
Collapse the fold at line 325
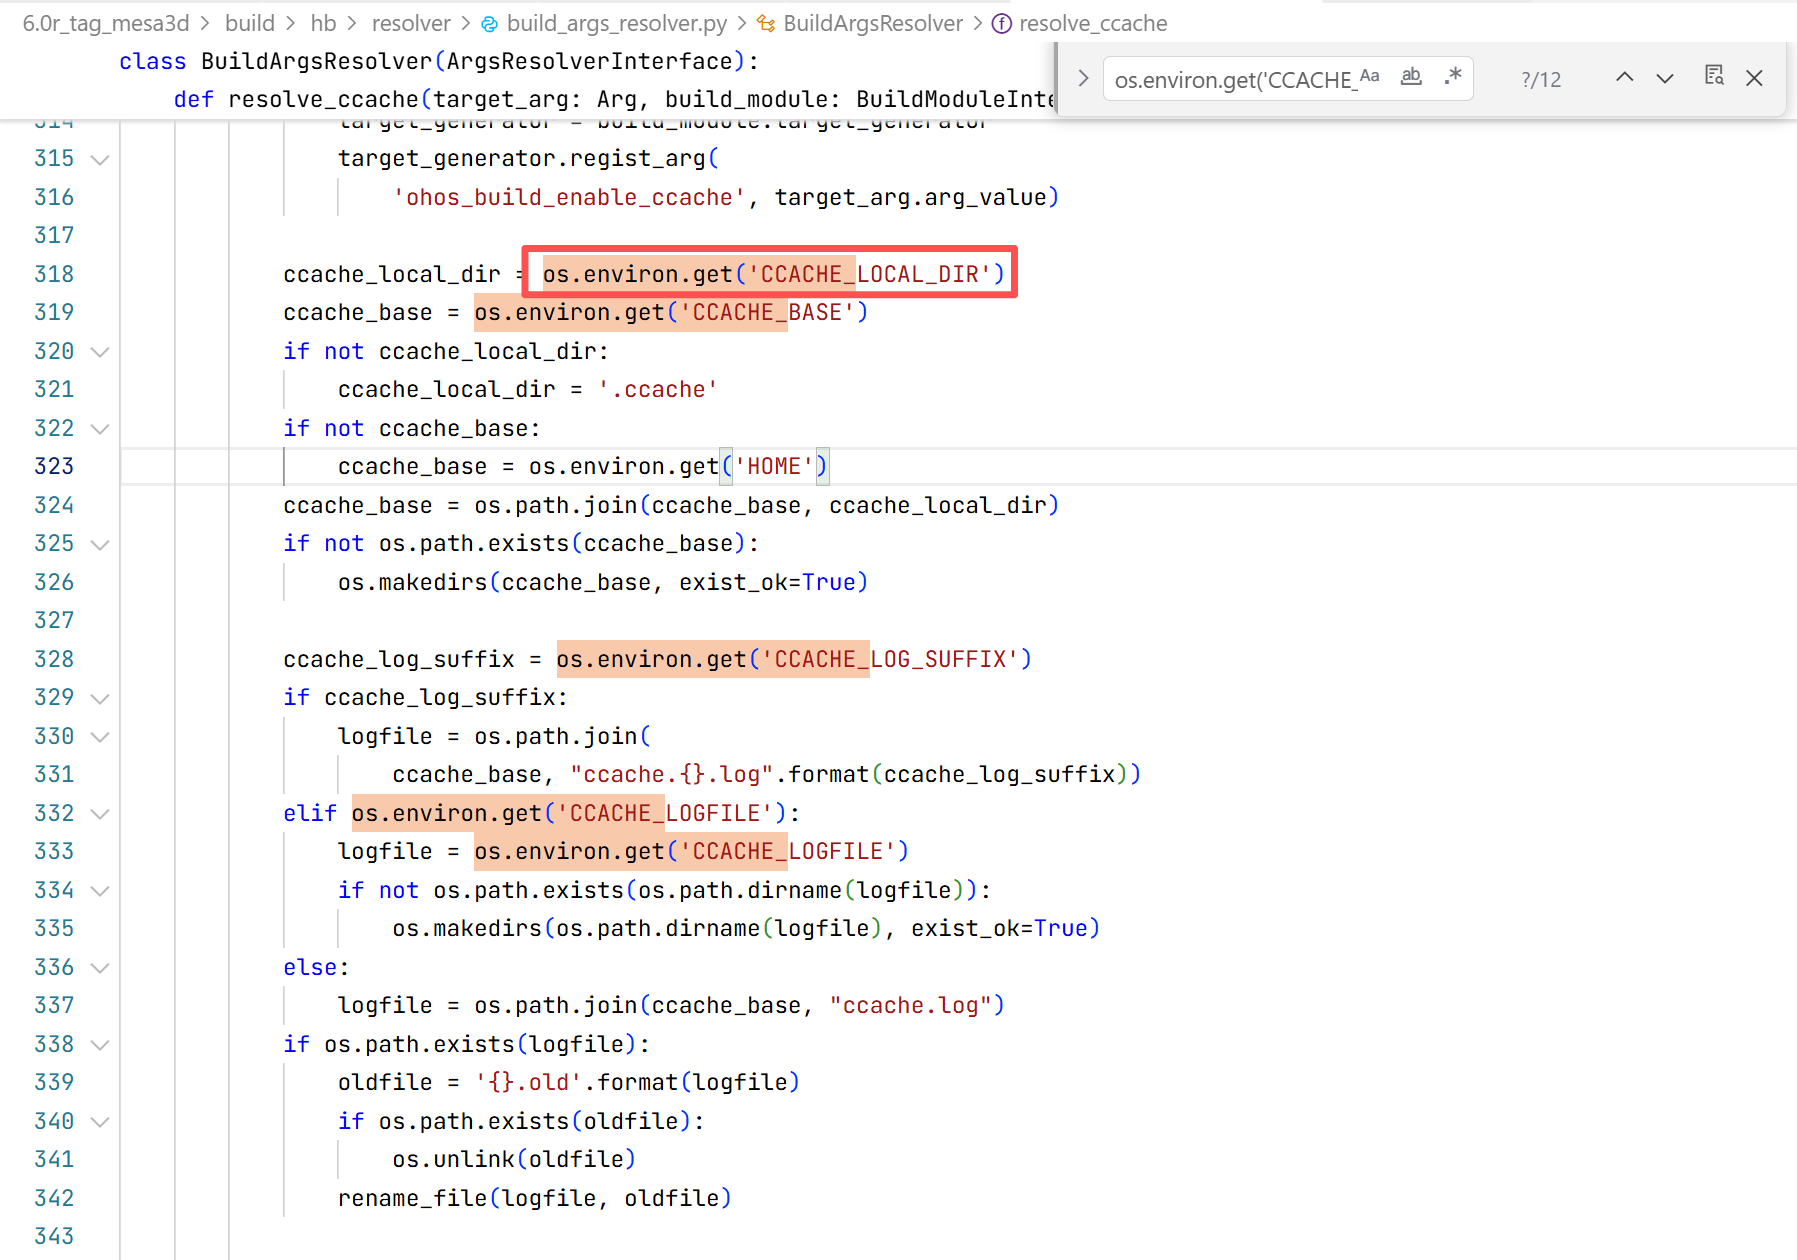pos(100,544)
